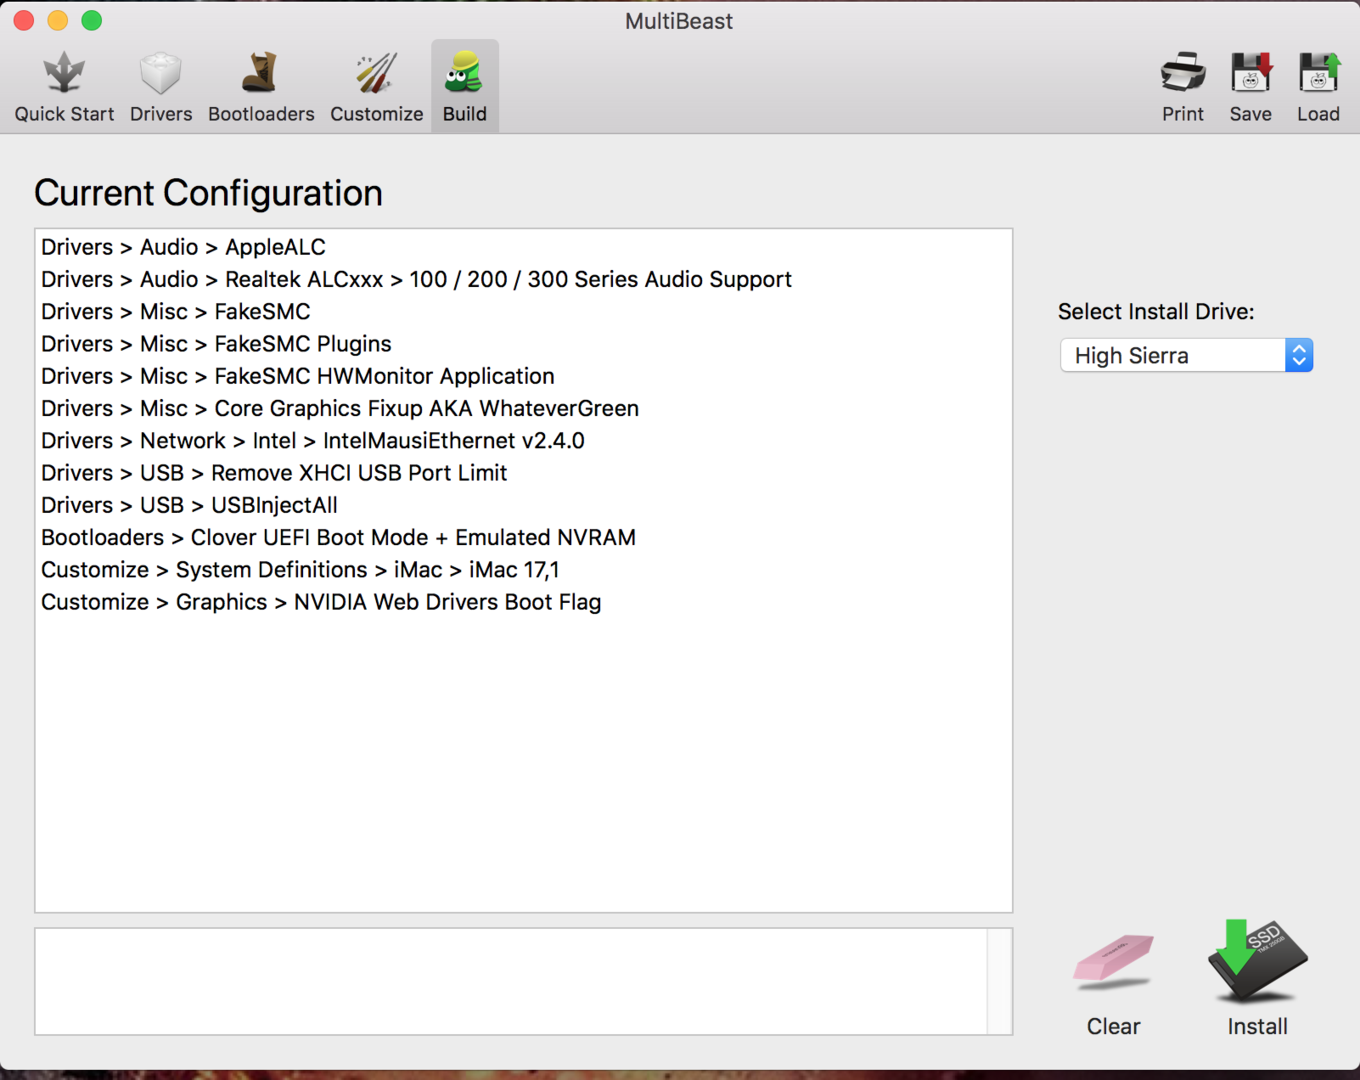Load a saved configuration
This screenshot has width=1360, height=1080.
(1318, 87)
